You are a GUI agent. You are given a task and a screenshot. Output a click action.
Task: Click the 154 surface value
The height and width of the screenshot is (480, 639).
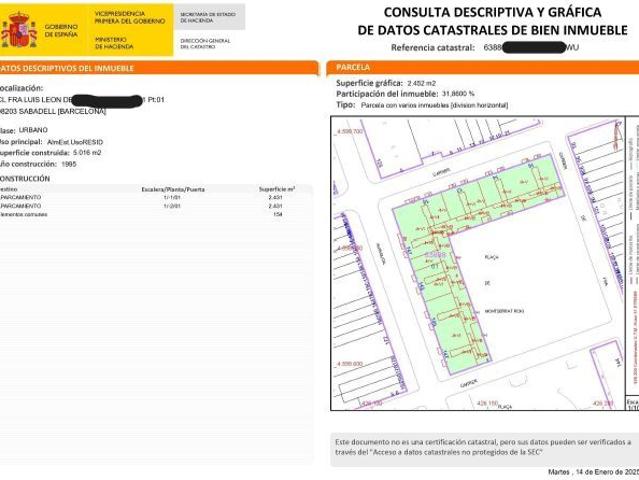coord(278,214)
